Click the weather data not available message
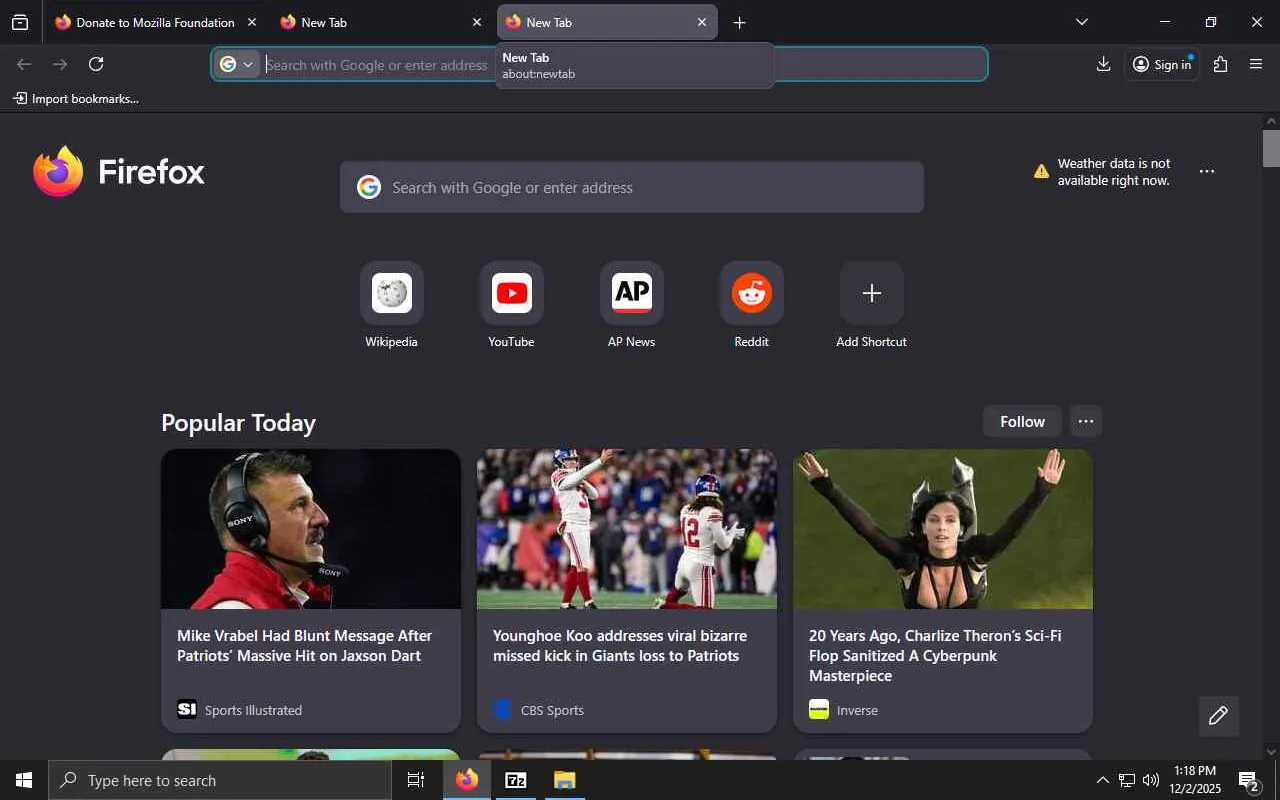This screenshot has height=800, width=1280. point(1114,172)
